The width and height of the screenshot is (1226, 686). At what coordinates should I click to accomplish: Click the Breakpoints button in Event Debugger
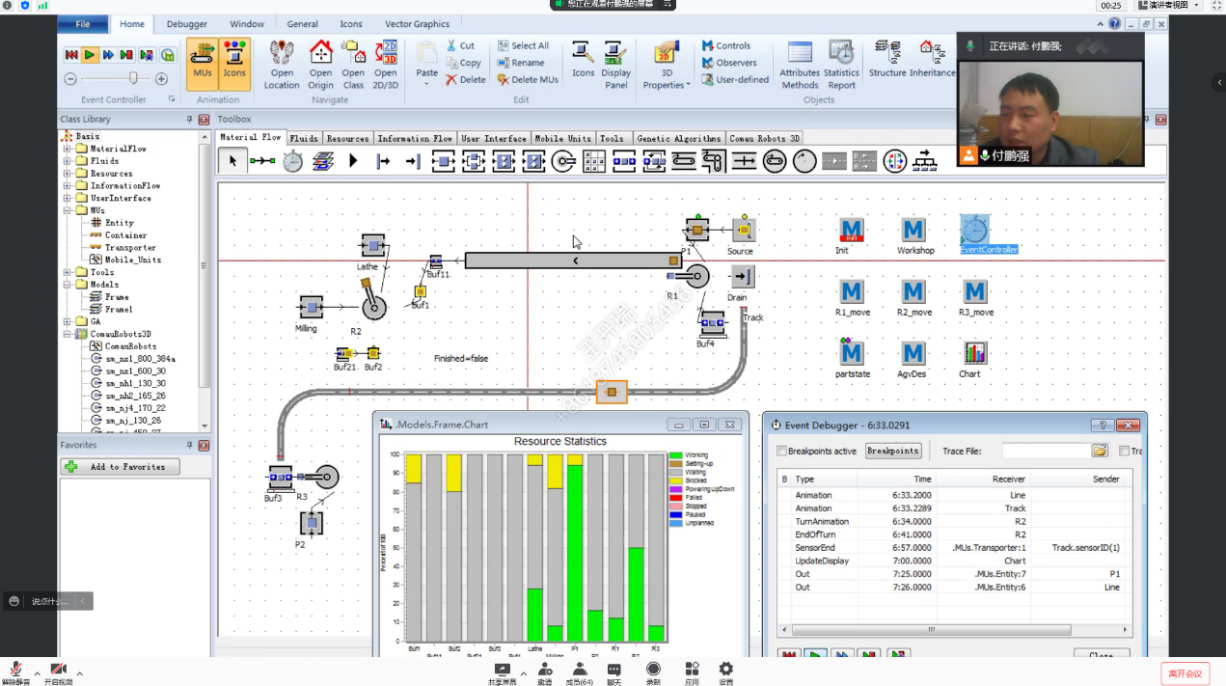tap(892, 451)
